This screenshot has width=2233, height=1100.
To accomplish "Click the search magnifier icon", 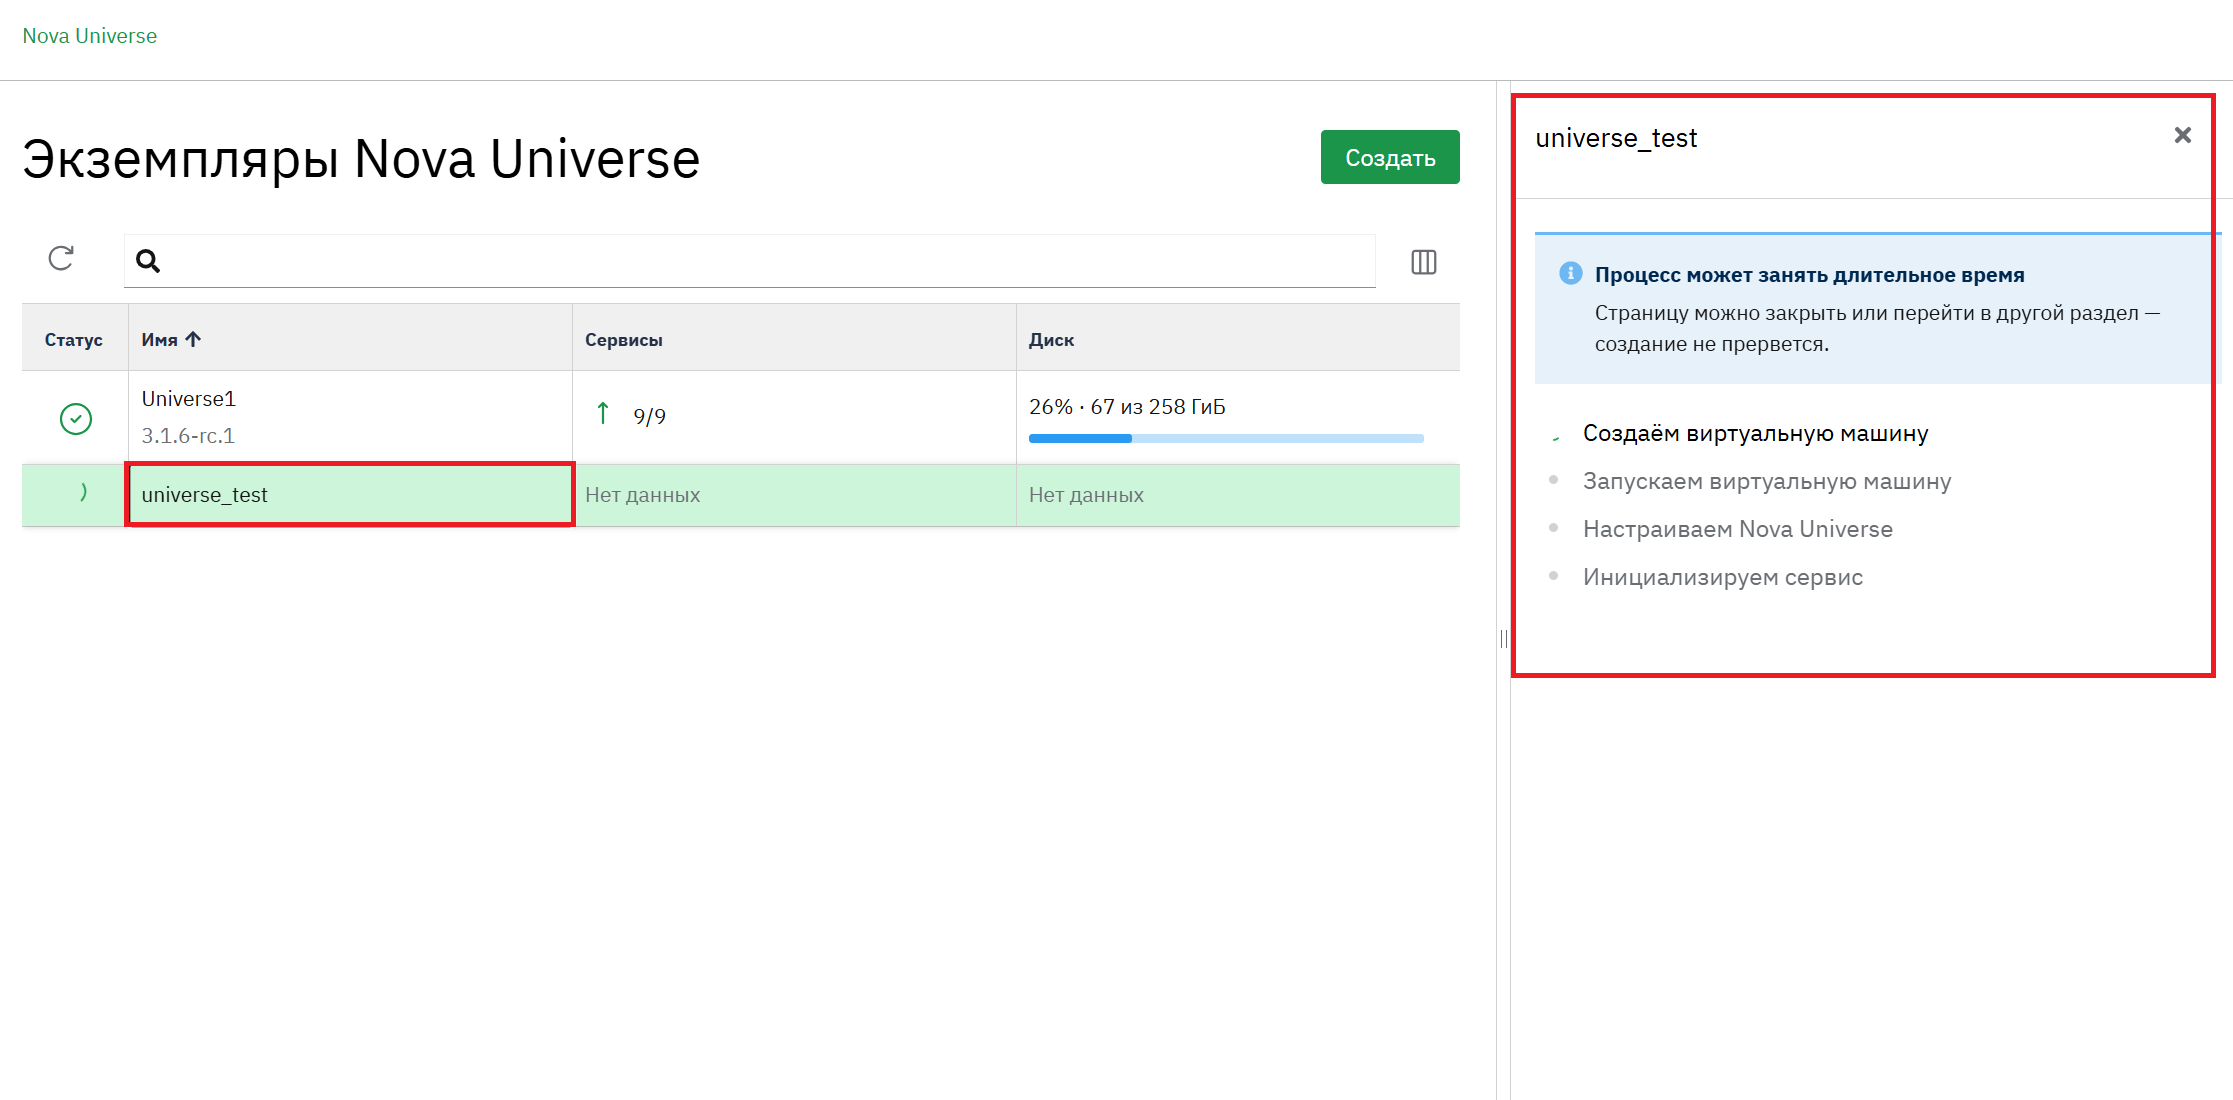I will (x=148, y=261).
